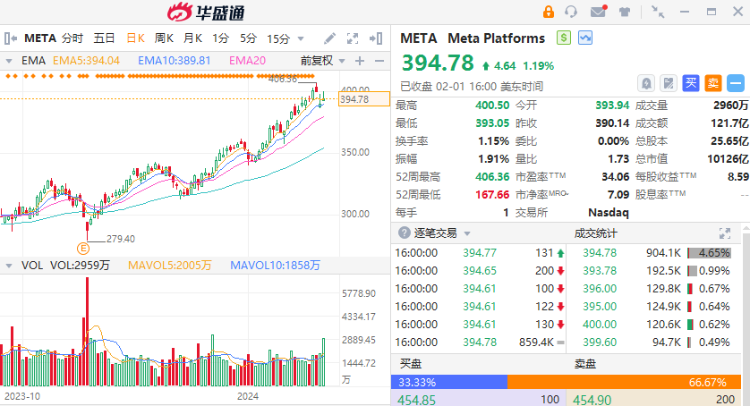Expand the EMA indicator dropdown arrow

pyautogui.click(x=9, y=61)
